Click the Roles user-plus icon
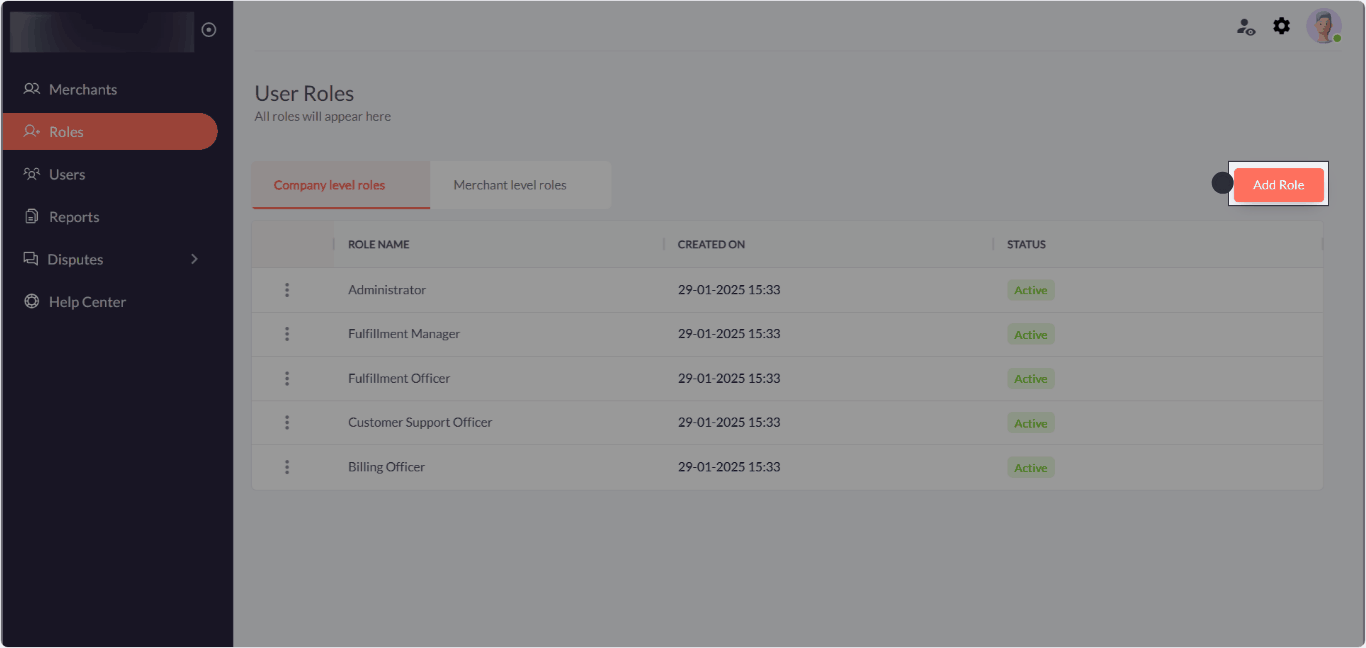 point(32,131)
